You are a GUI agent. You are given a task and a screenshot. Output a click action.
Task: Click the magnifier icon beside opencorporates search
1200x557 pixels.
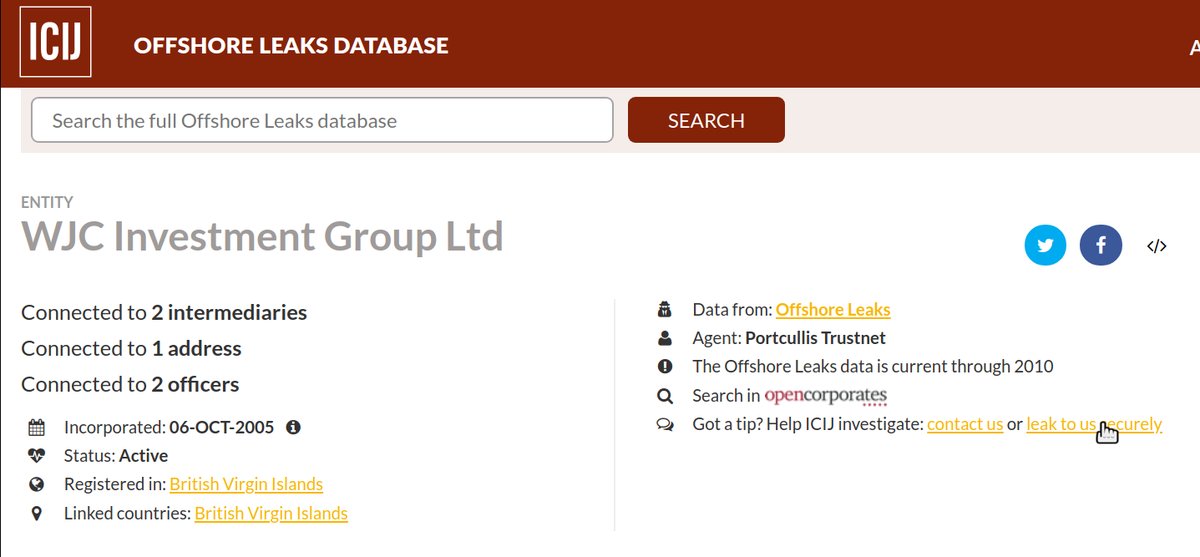pyautogui.click(x=665, y=396)
